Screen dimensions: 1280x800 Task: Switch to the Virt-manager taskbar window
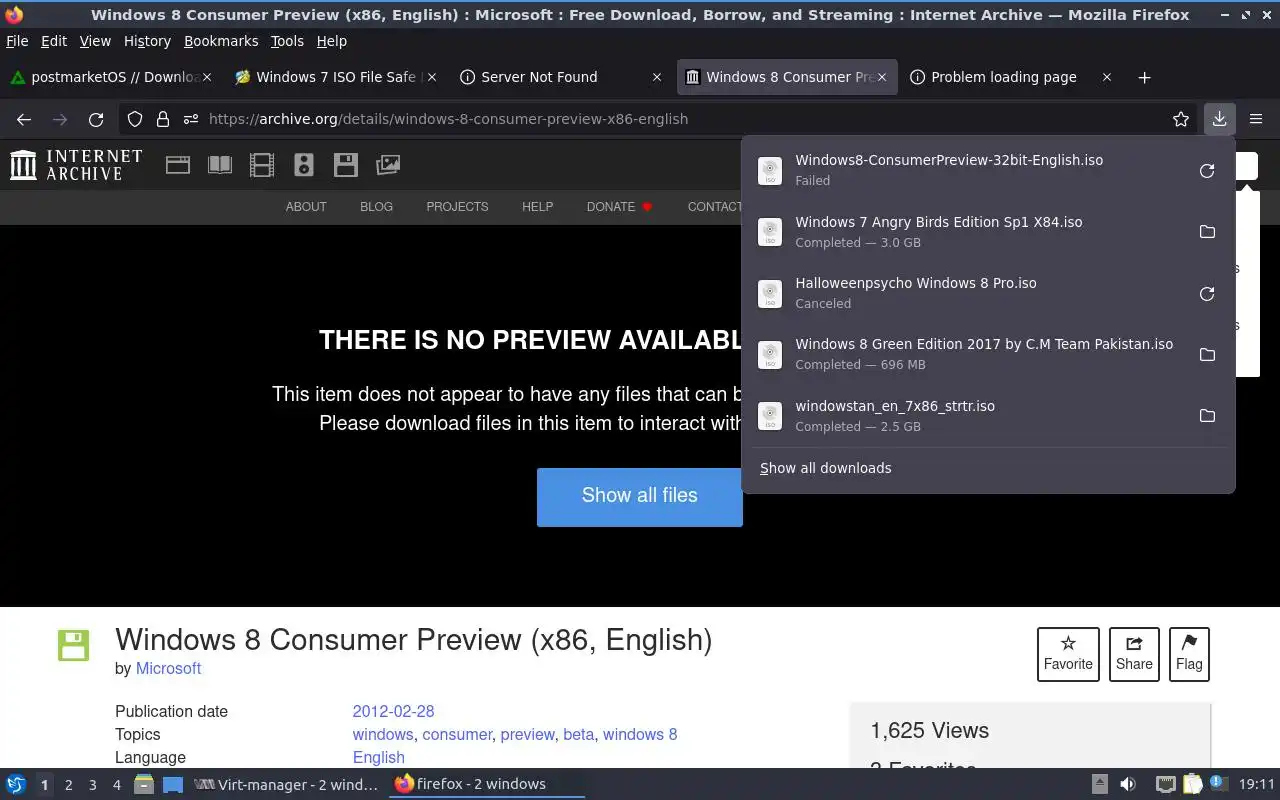tap(287, 785)
